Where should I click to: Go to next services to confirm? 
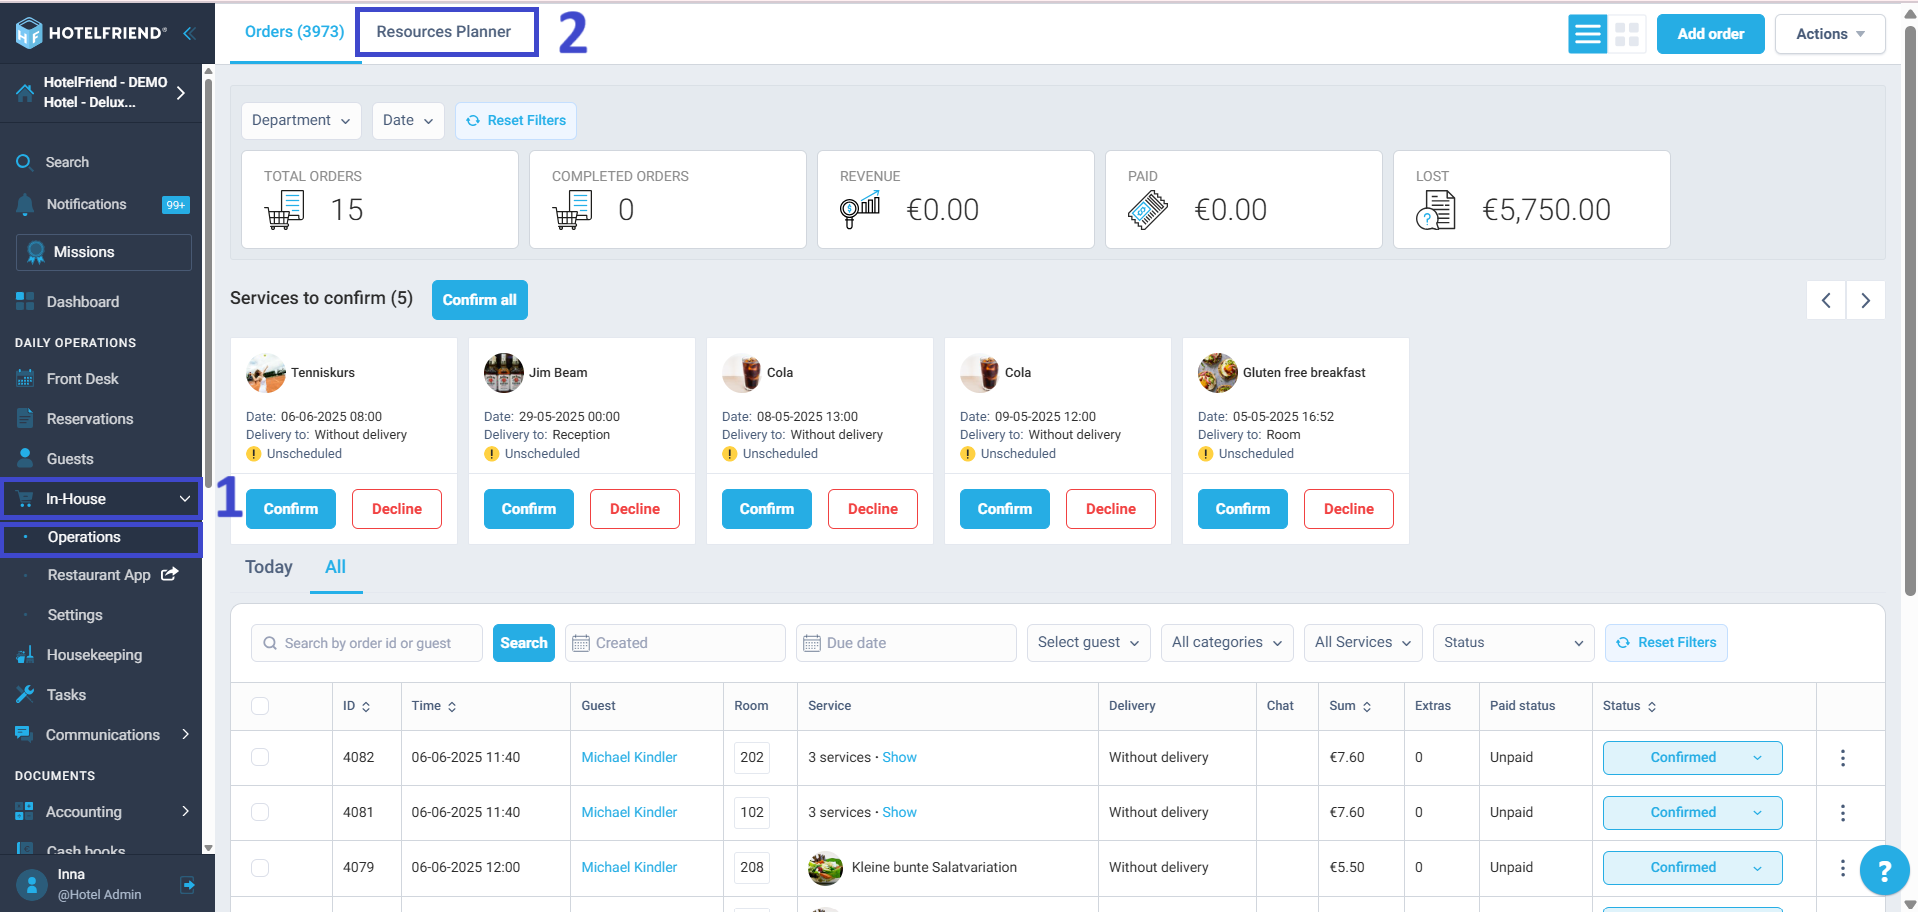coord(1865,300)
